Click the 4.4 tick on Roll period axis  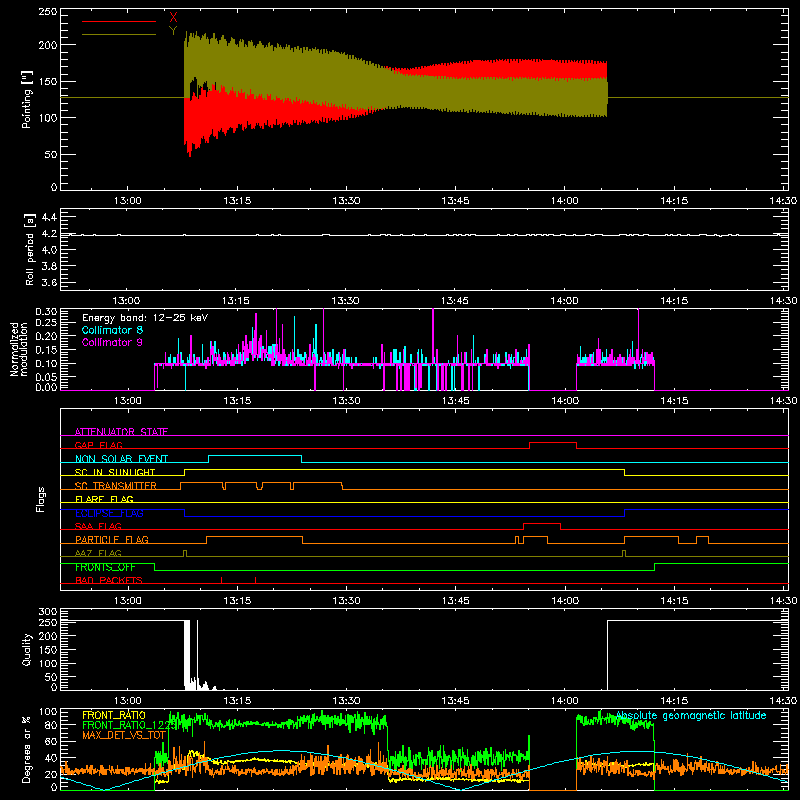coord(49,217)
